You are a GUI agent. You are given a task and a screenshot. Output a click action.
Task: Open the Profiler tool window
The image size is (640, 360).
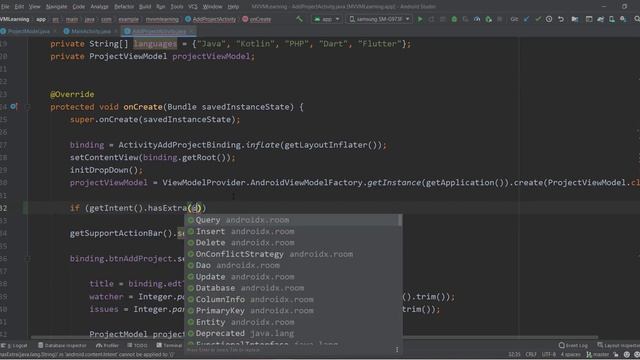(107, 345)
